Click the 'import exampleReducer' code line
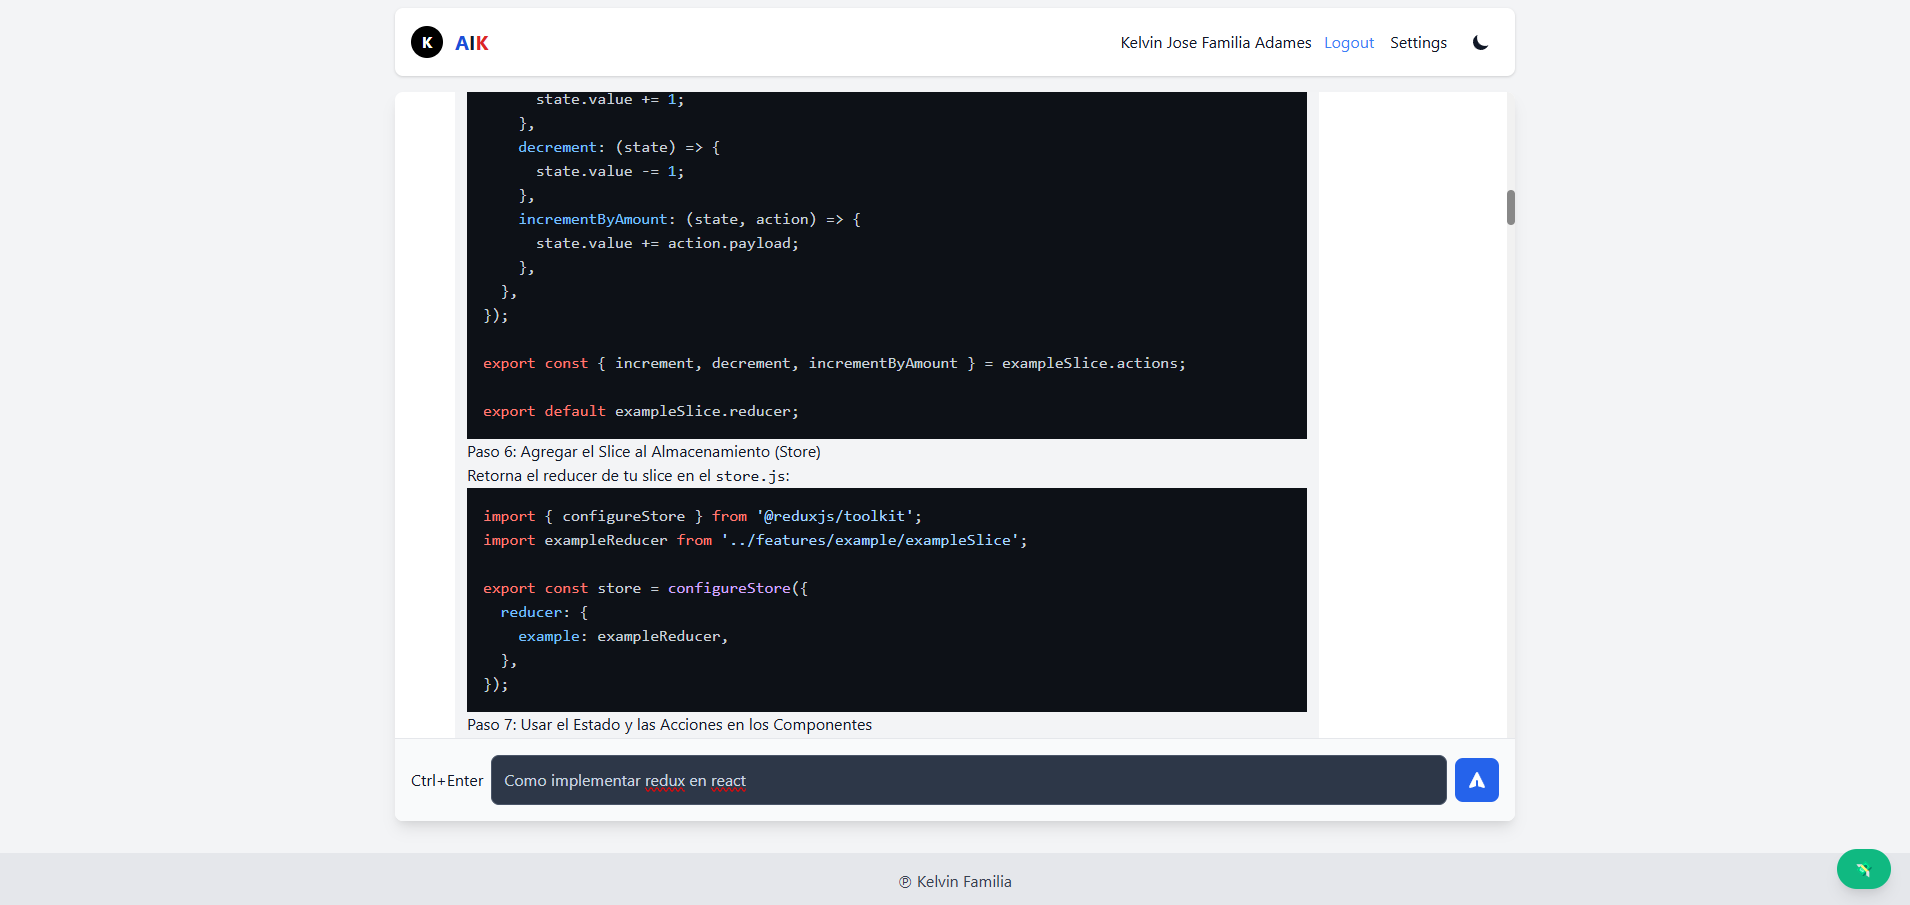Screen dimensions: 1910x905 pos(755,540)
